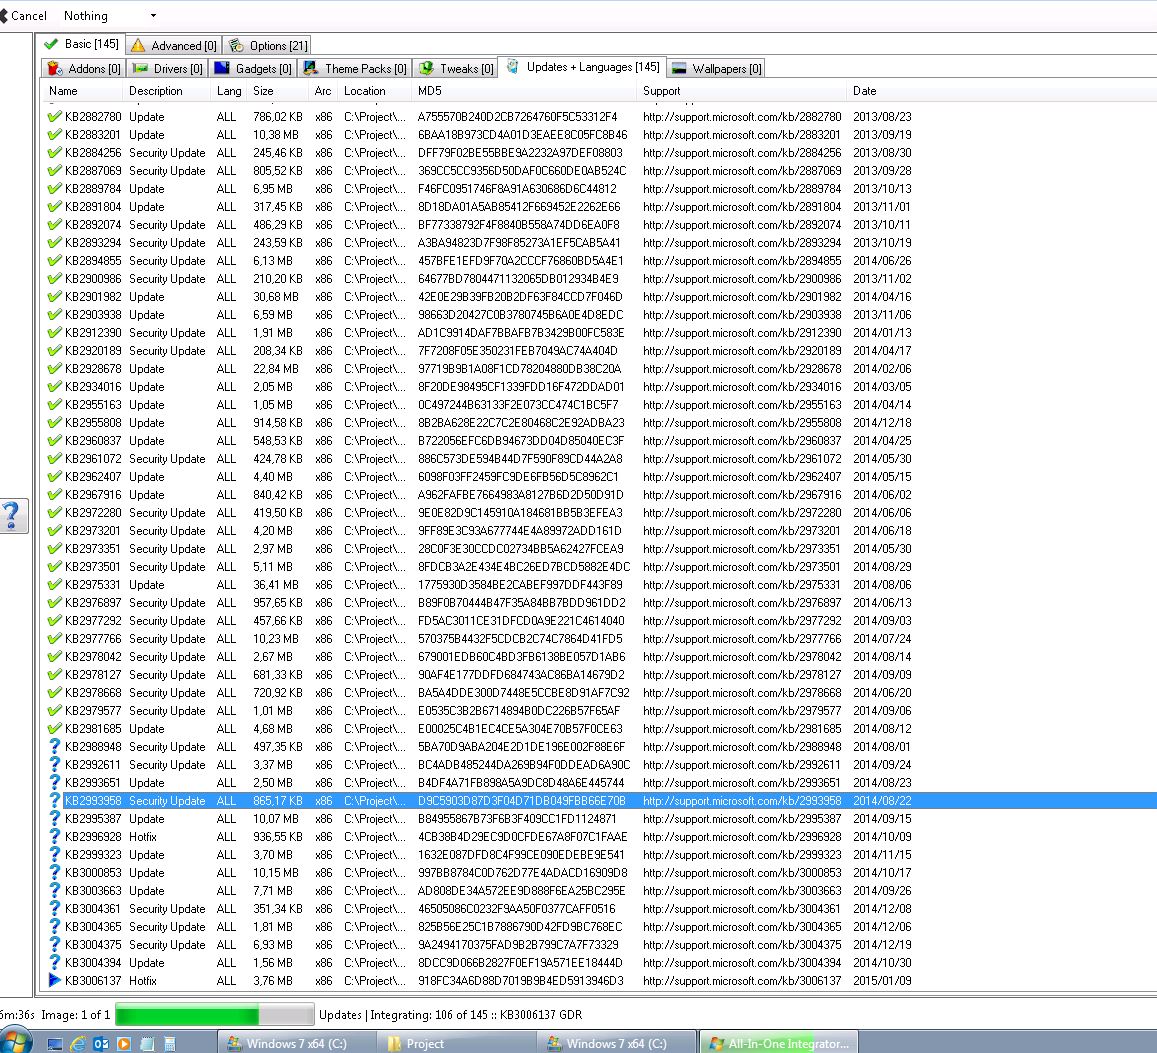Select the KB3000853 update name

93,873
